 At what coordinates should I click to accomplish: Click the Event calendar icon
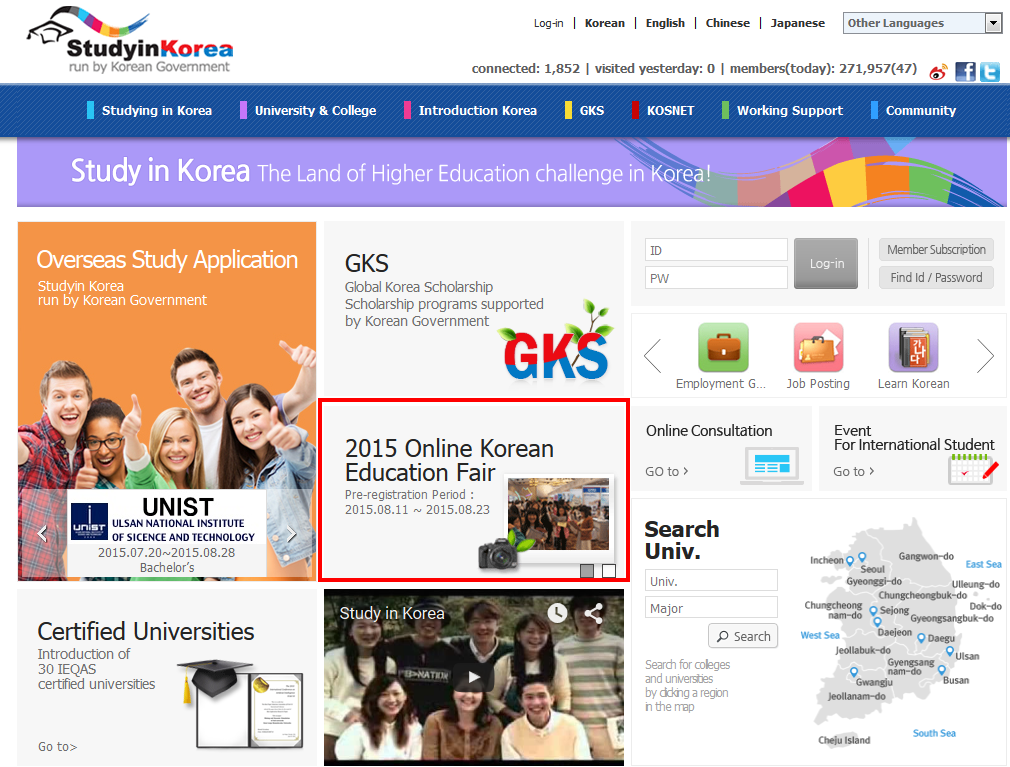tap(973, 469)
